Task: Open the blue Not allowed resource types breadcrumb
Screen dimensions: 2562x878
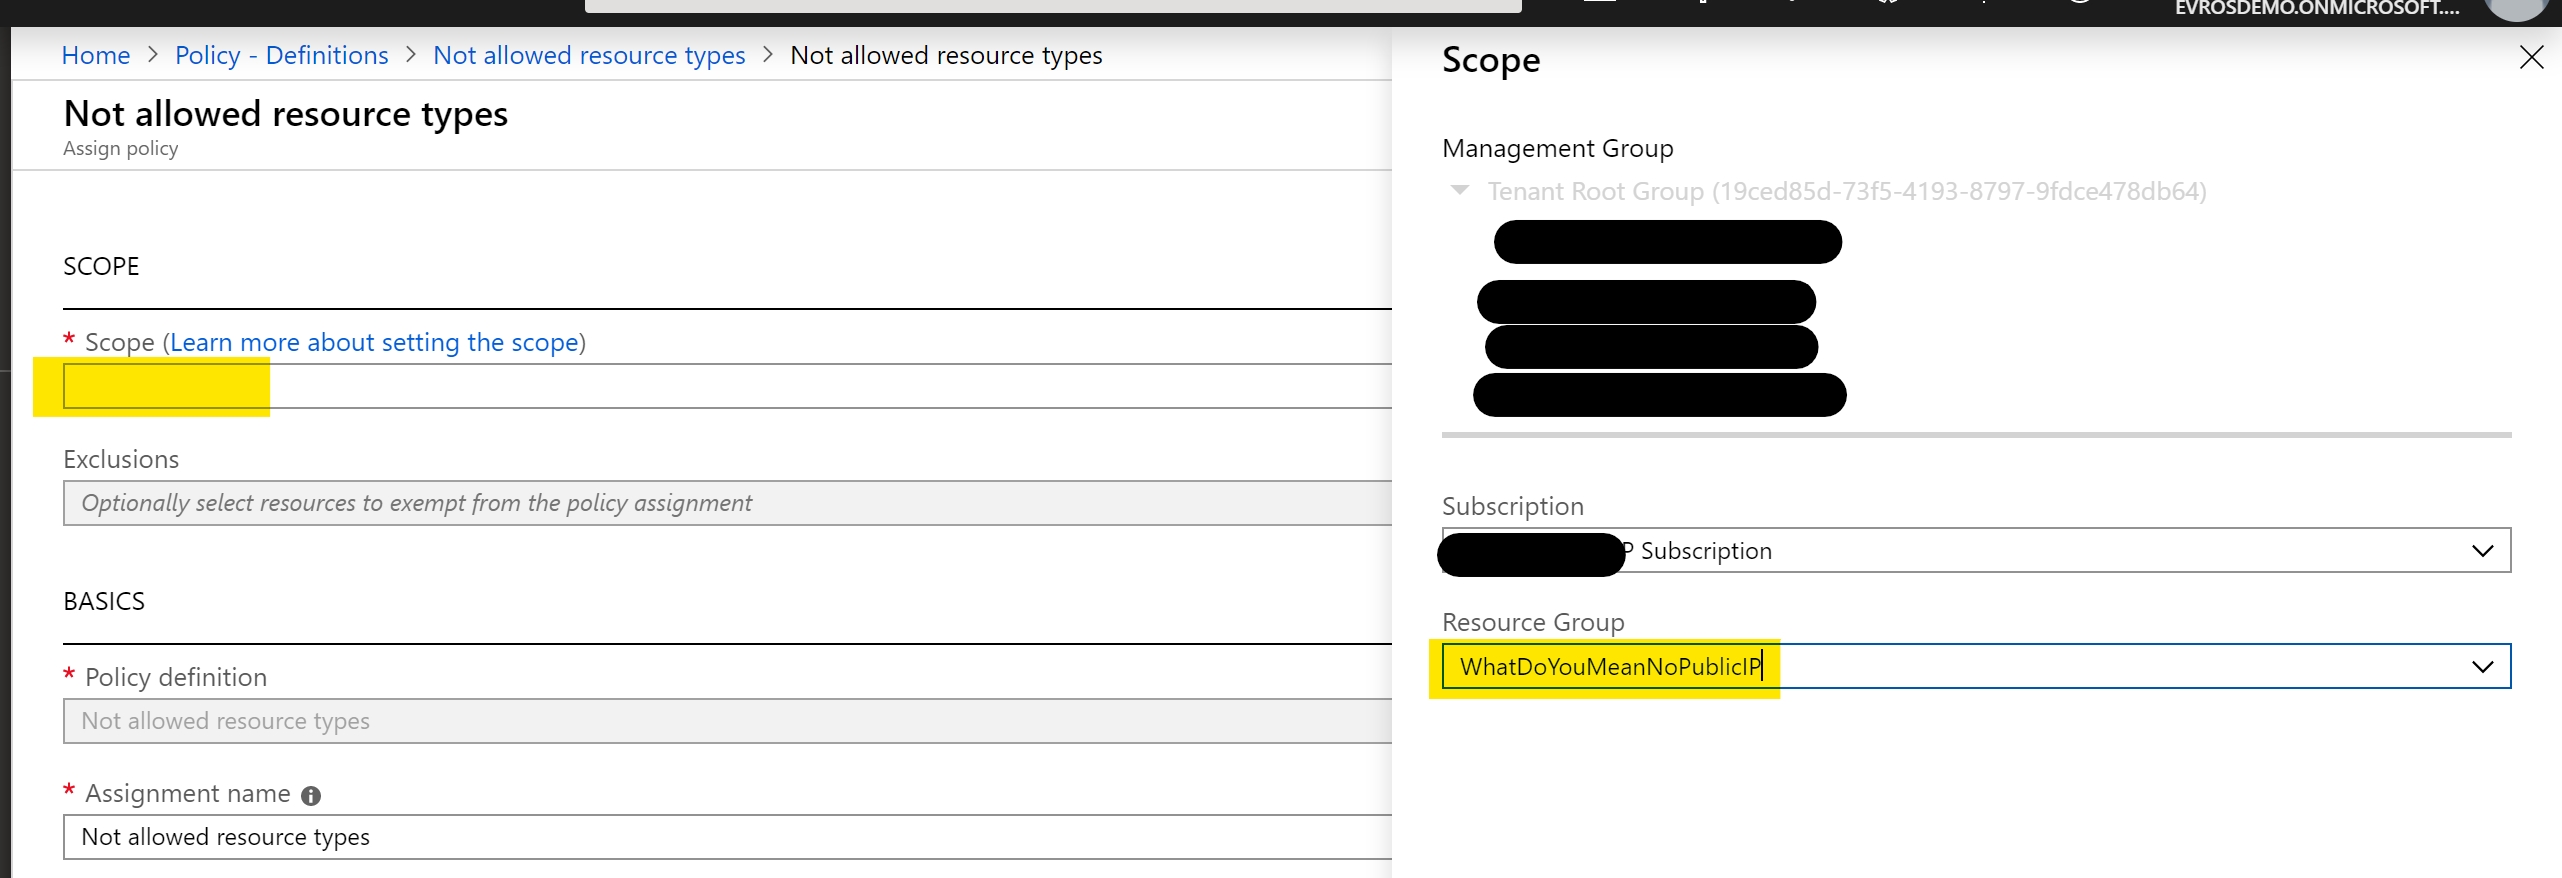Action: [x=589, y=55]
